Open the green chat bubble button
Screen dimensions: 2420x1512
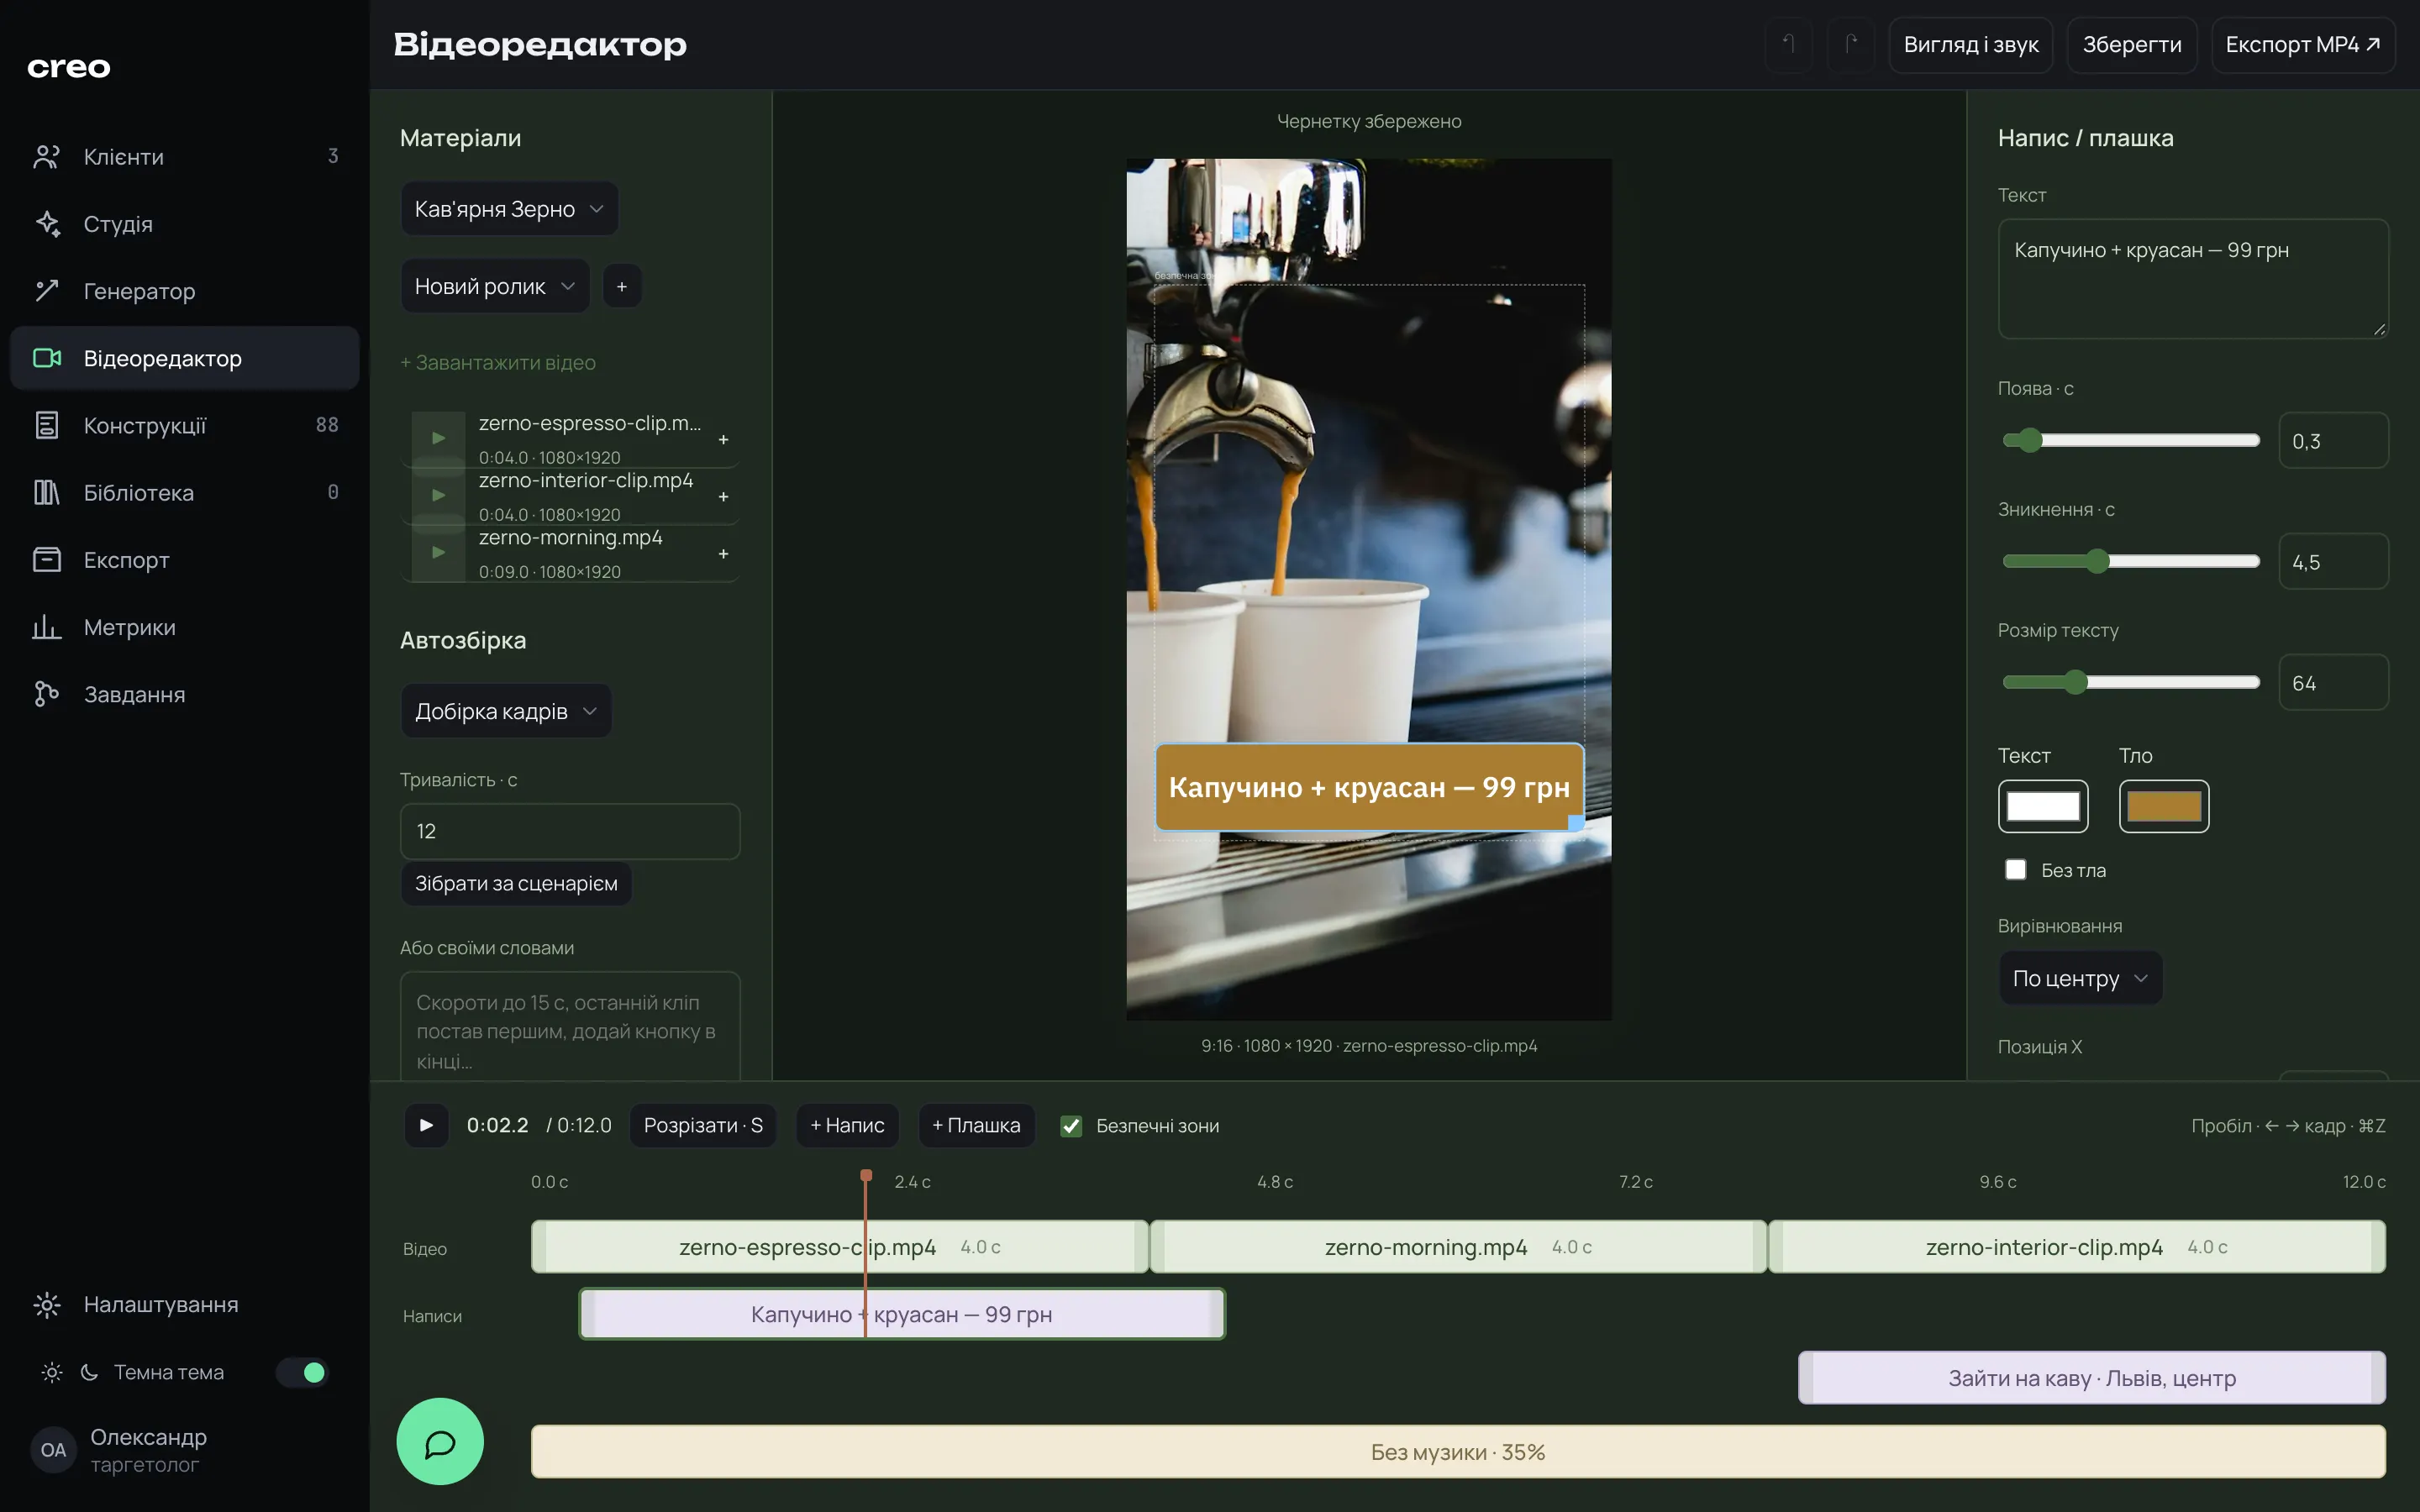(440, 1441)
